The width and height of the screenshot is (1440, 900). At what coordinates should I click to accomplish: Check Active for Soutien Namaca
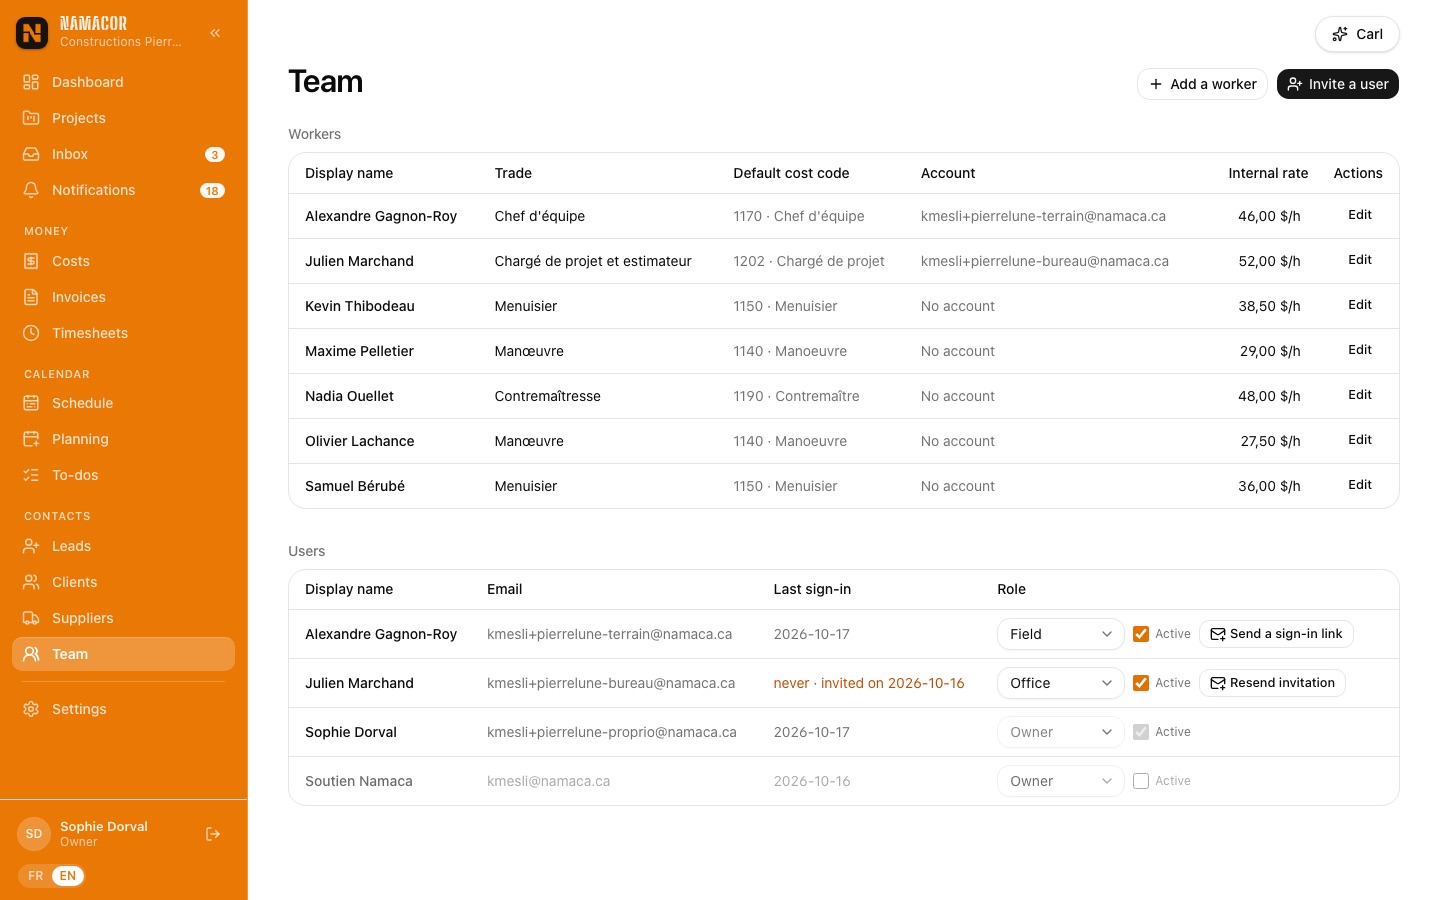tap(1141, 781)
